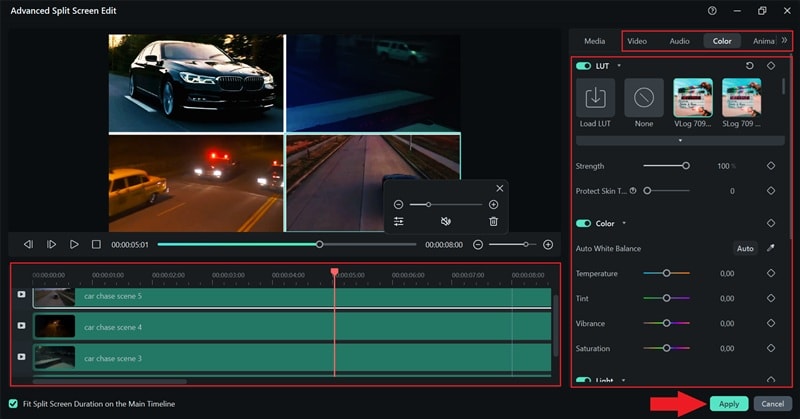Adjust the LUT Strength slider

point(666,166)
